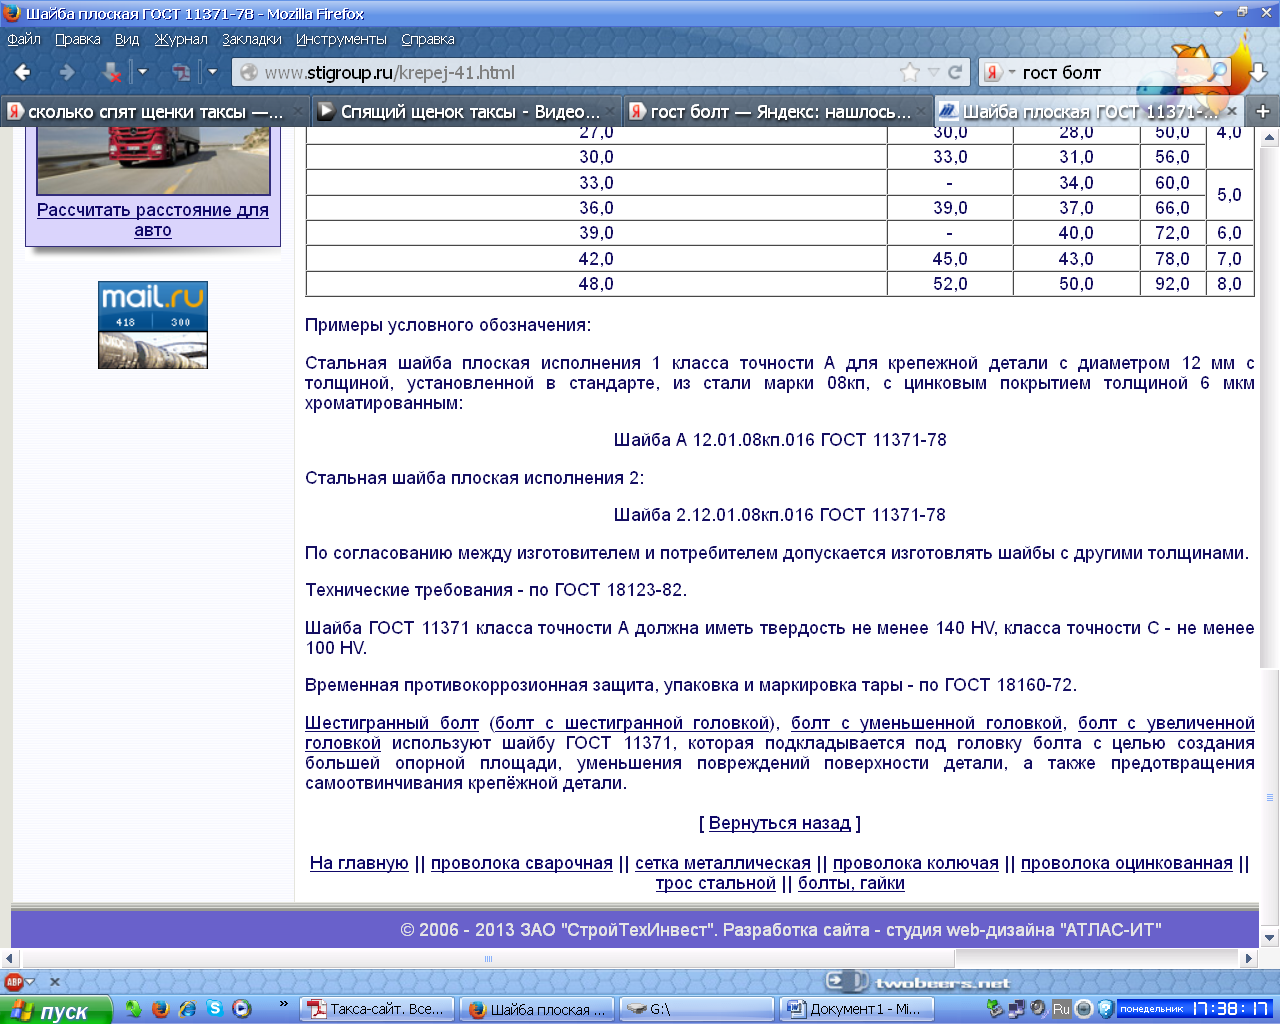Open the link 'болт с увеличенной головкой'
The image size is (1280, 1024).
(x=1166, y=723)
